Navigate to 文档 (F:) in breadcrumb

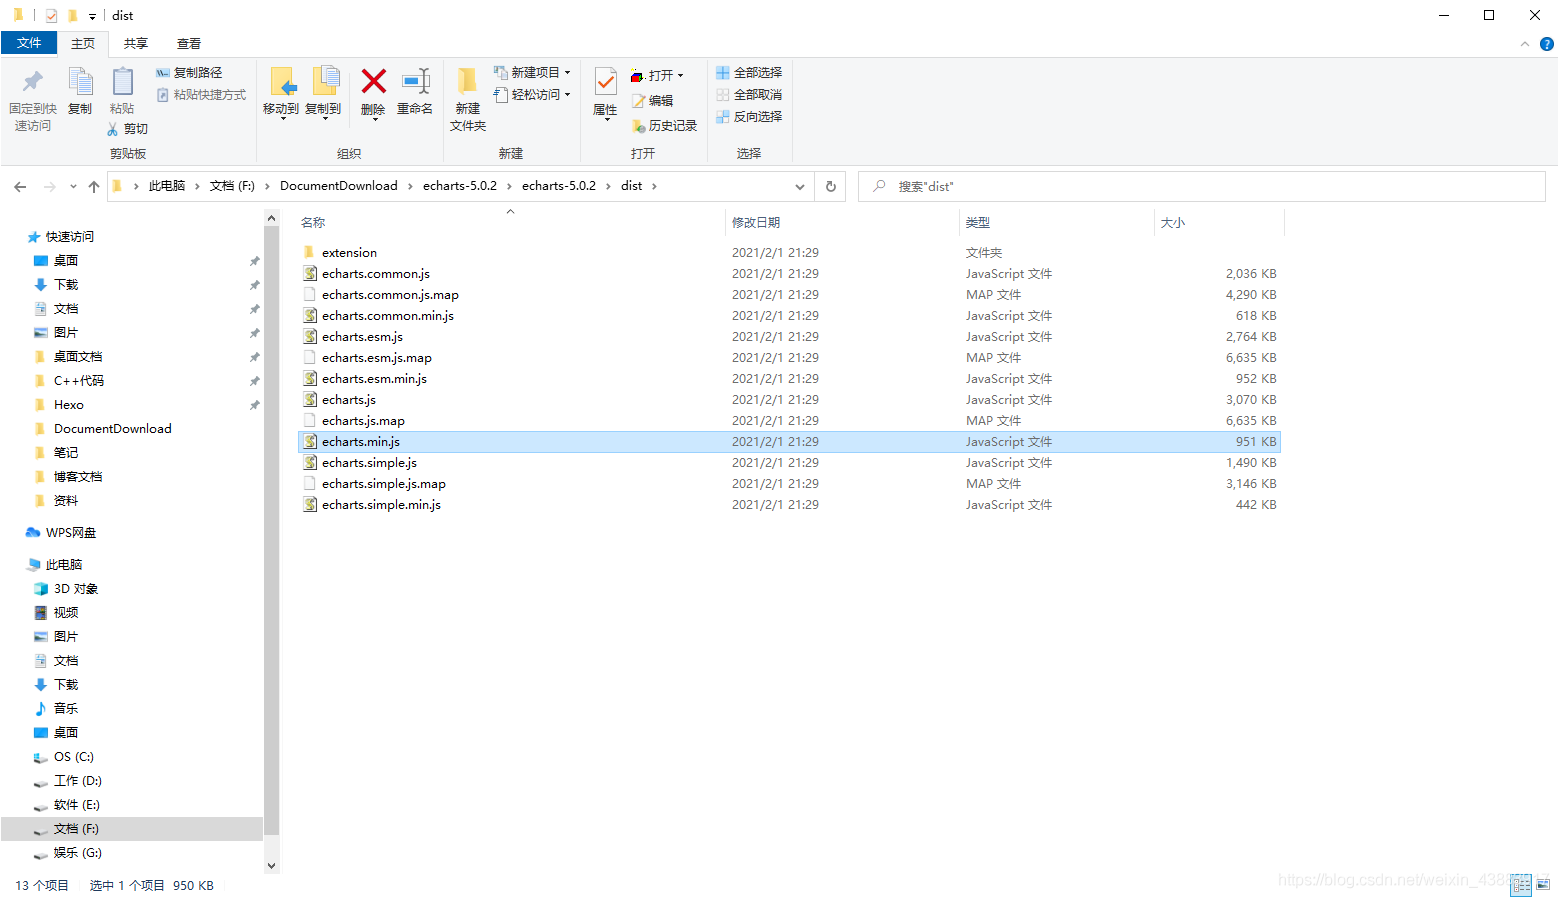pyautogui.click(x=232, y=186)
